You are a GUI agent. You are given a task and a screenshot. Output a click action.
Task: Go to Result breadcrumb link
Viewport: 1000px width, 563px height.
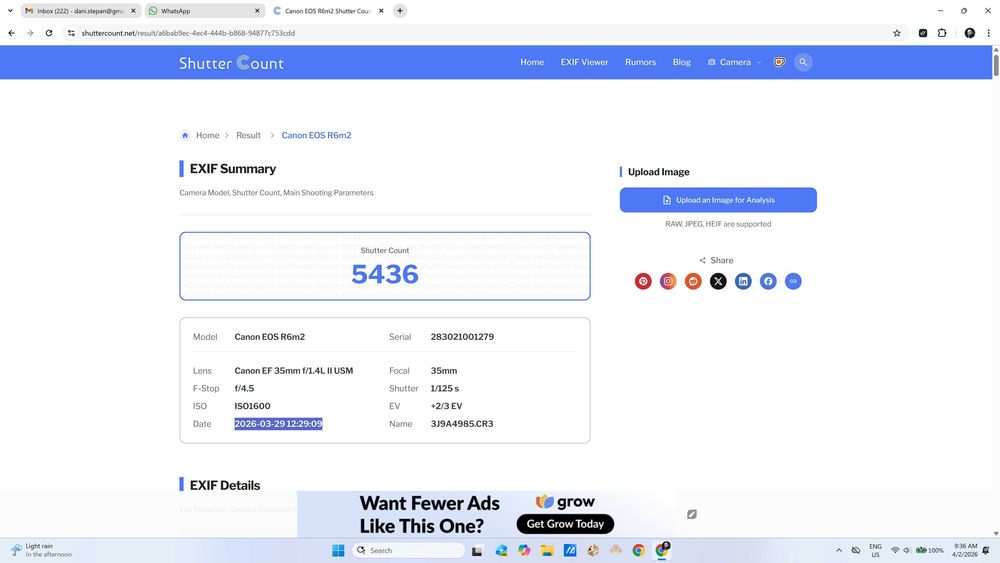pyautogui.click(x=248, y=135)
